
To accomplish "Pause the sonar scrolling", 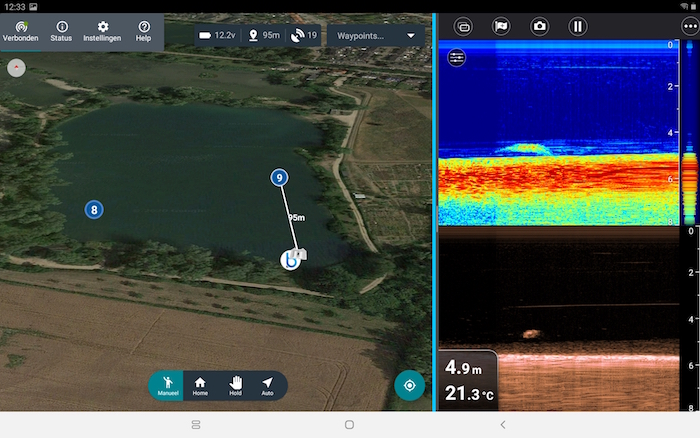I will coord(578,26).
